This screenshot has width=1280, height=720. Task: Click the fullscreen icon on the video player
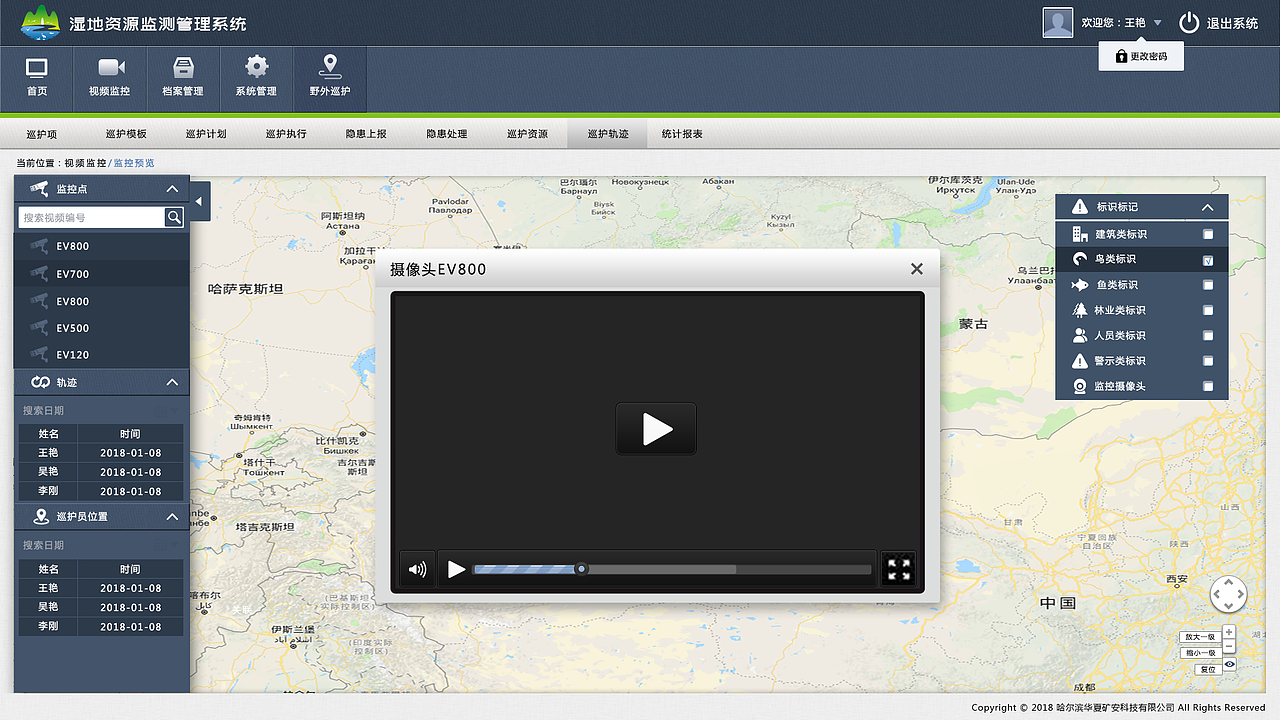898,567
